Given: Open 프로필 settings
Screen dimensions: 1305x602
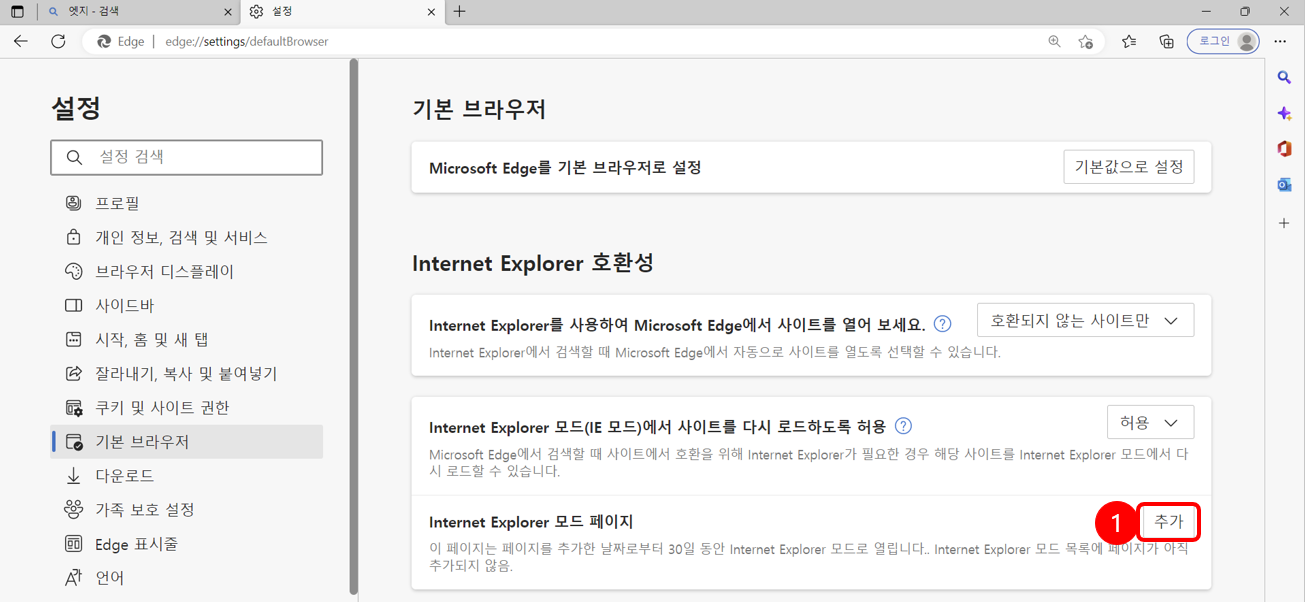Looking at the screenshot, I should coord(187,203).
